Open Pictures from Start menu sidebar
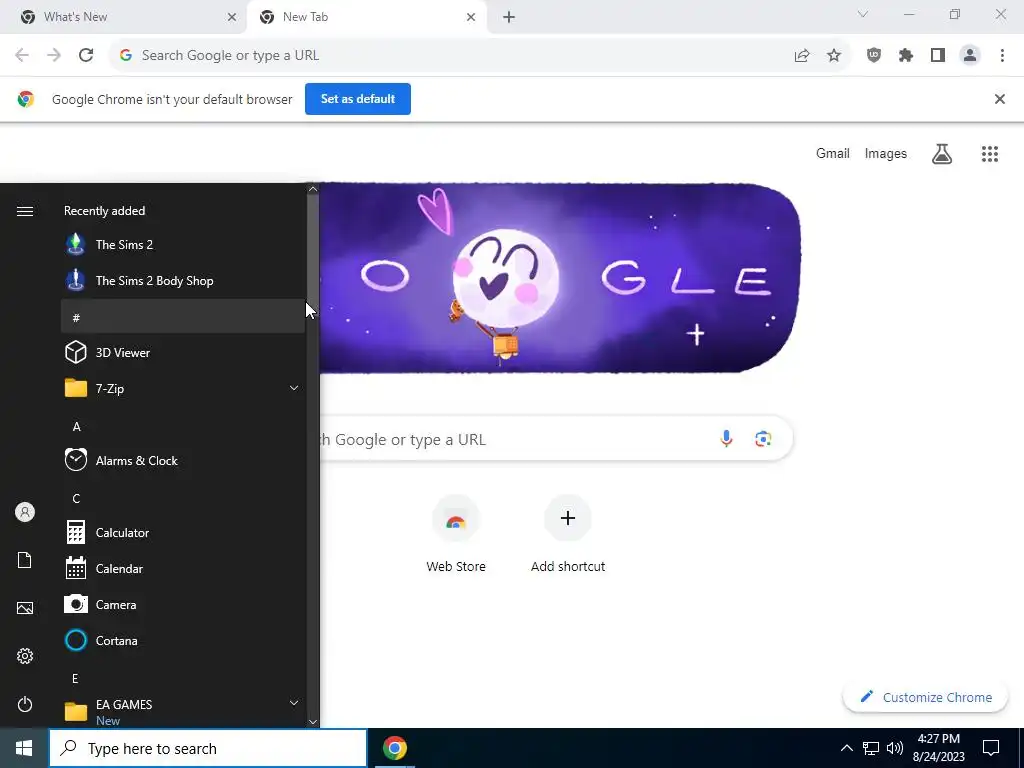This screenshot has height=768, width=1024. point(25,608)
